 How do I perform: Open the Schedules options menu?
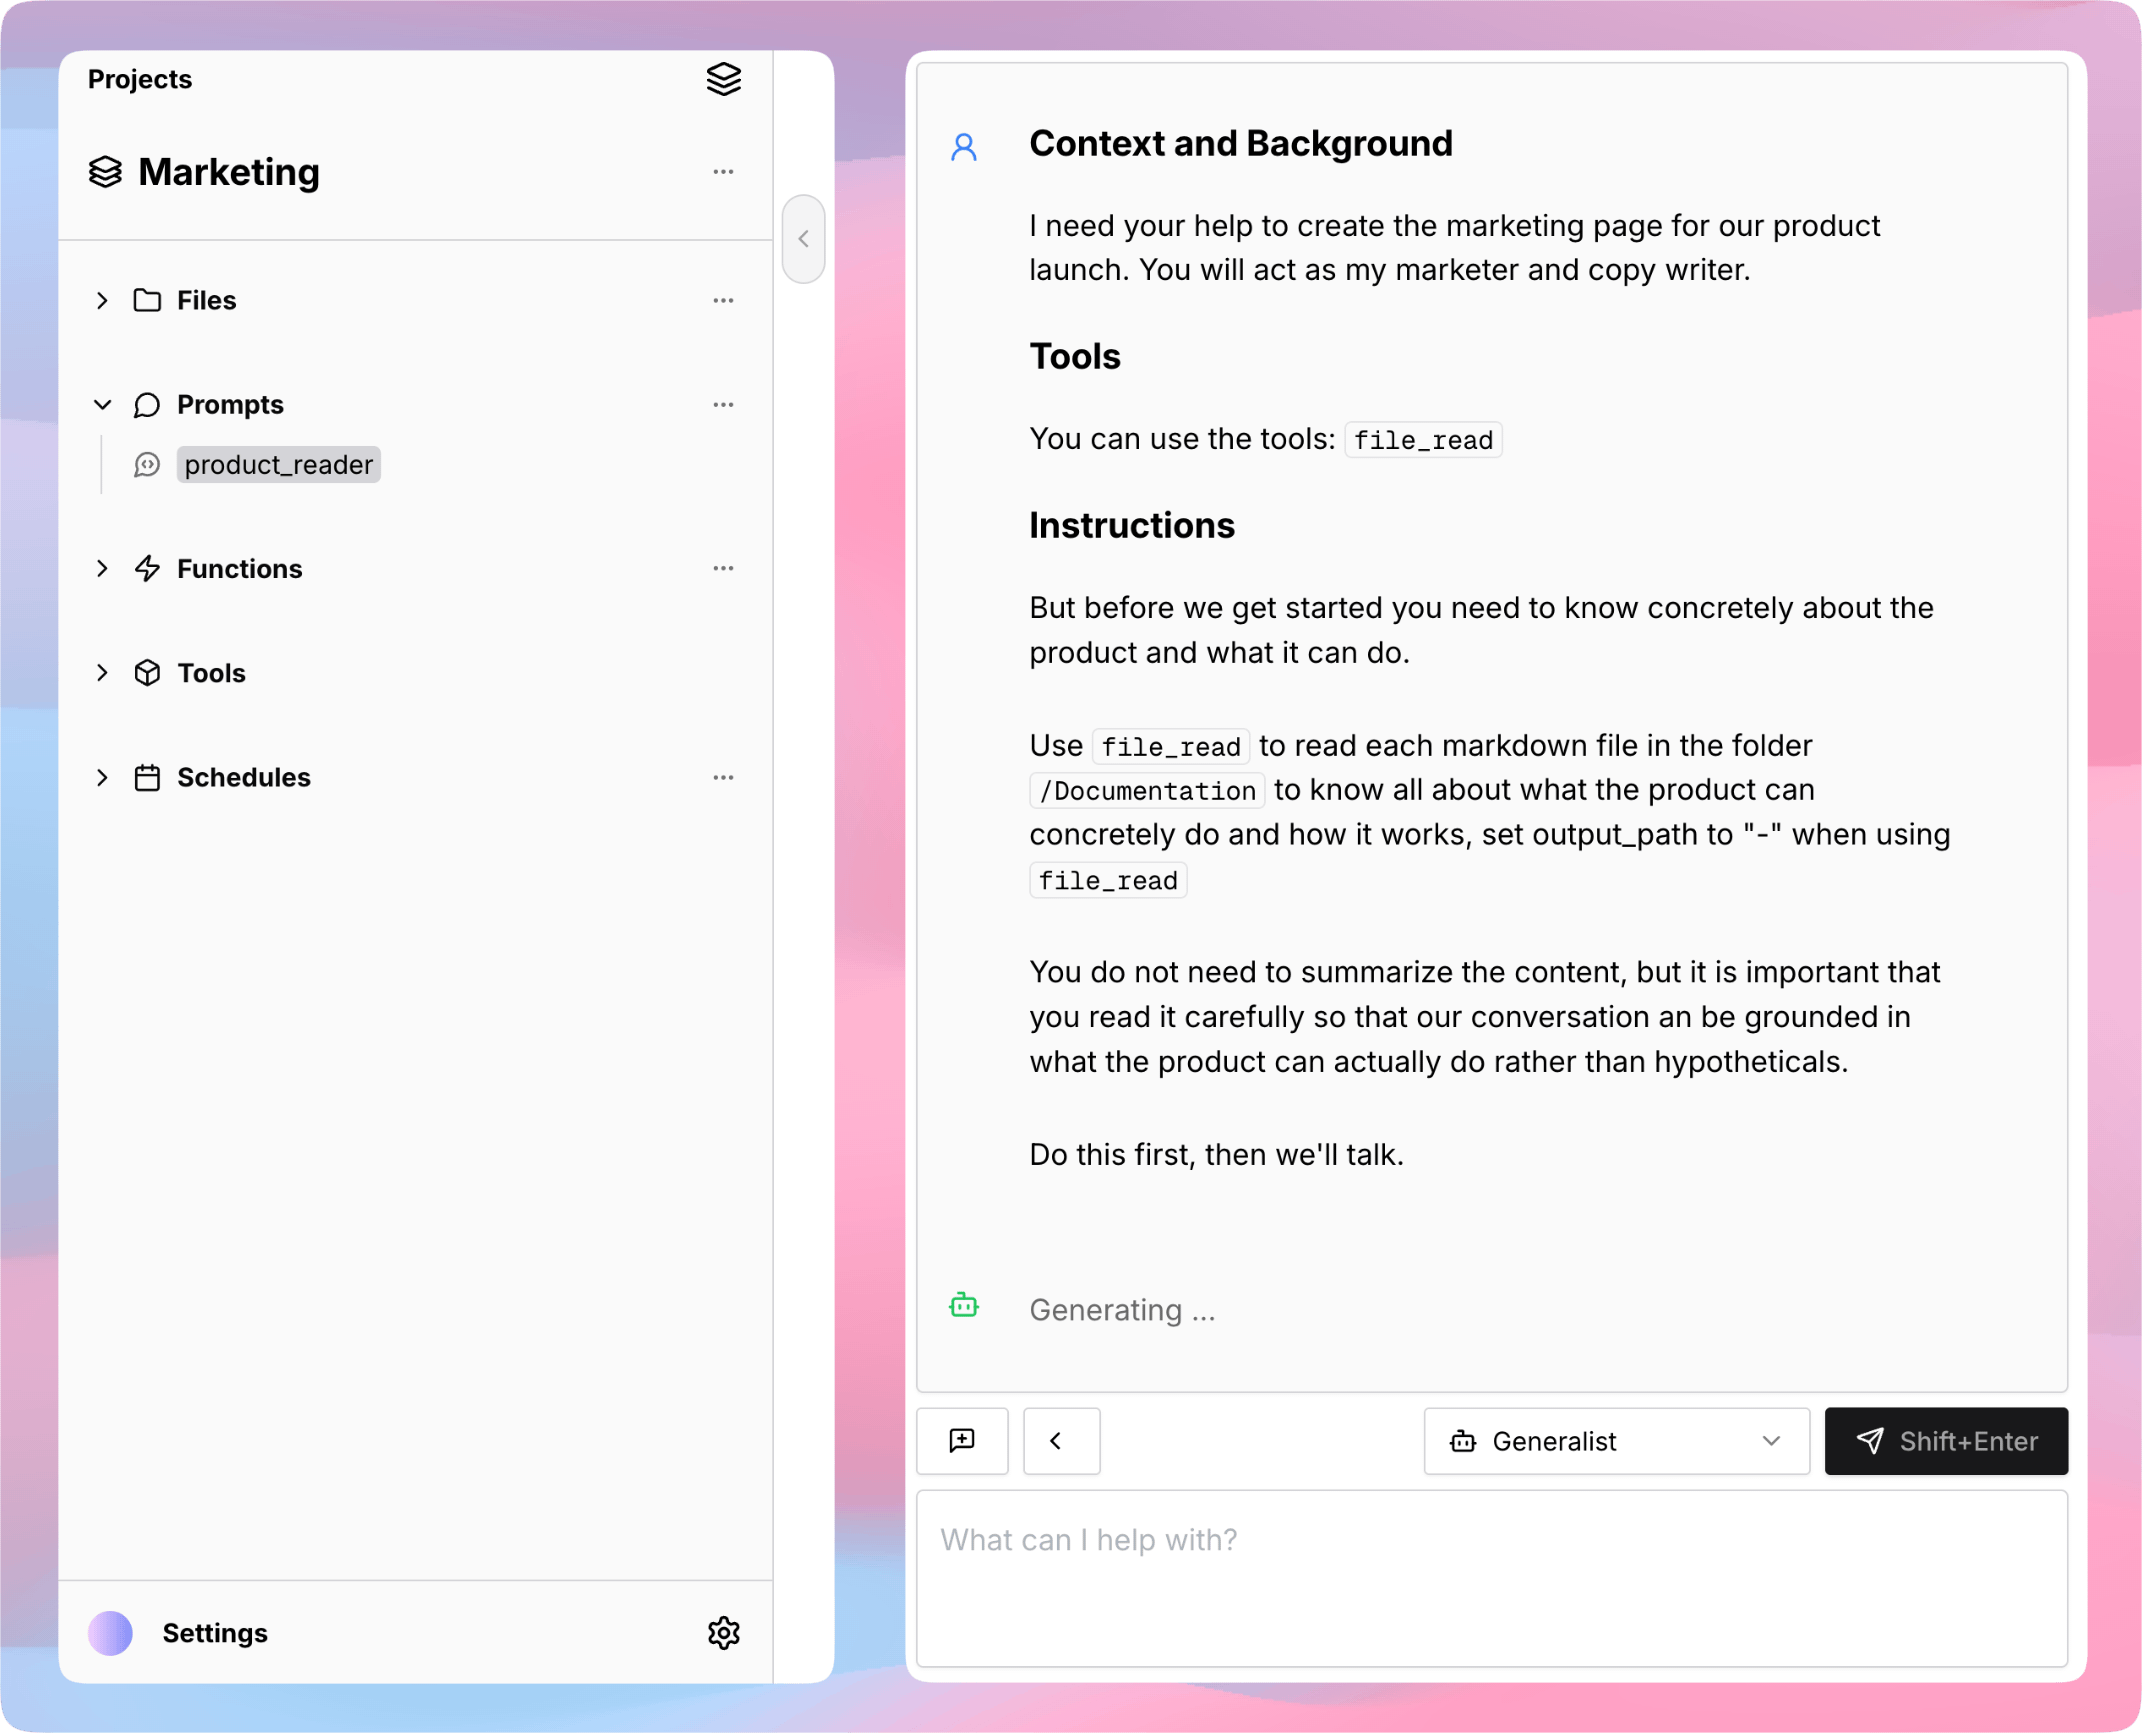pos(723,777)
